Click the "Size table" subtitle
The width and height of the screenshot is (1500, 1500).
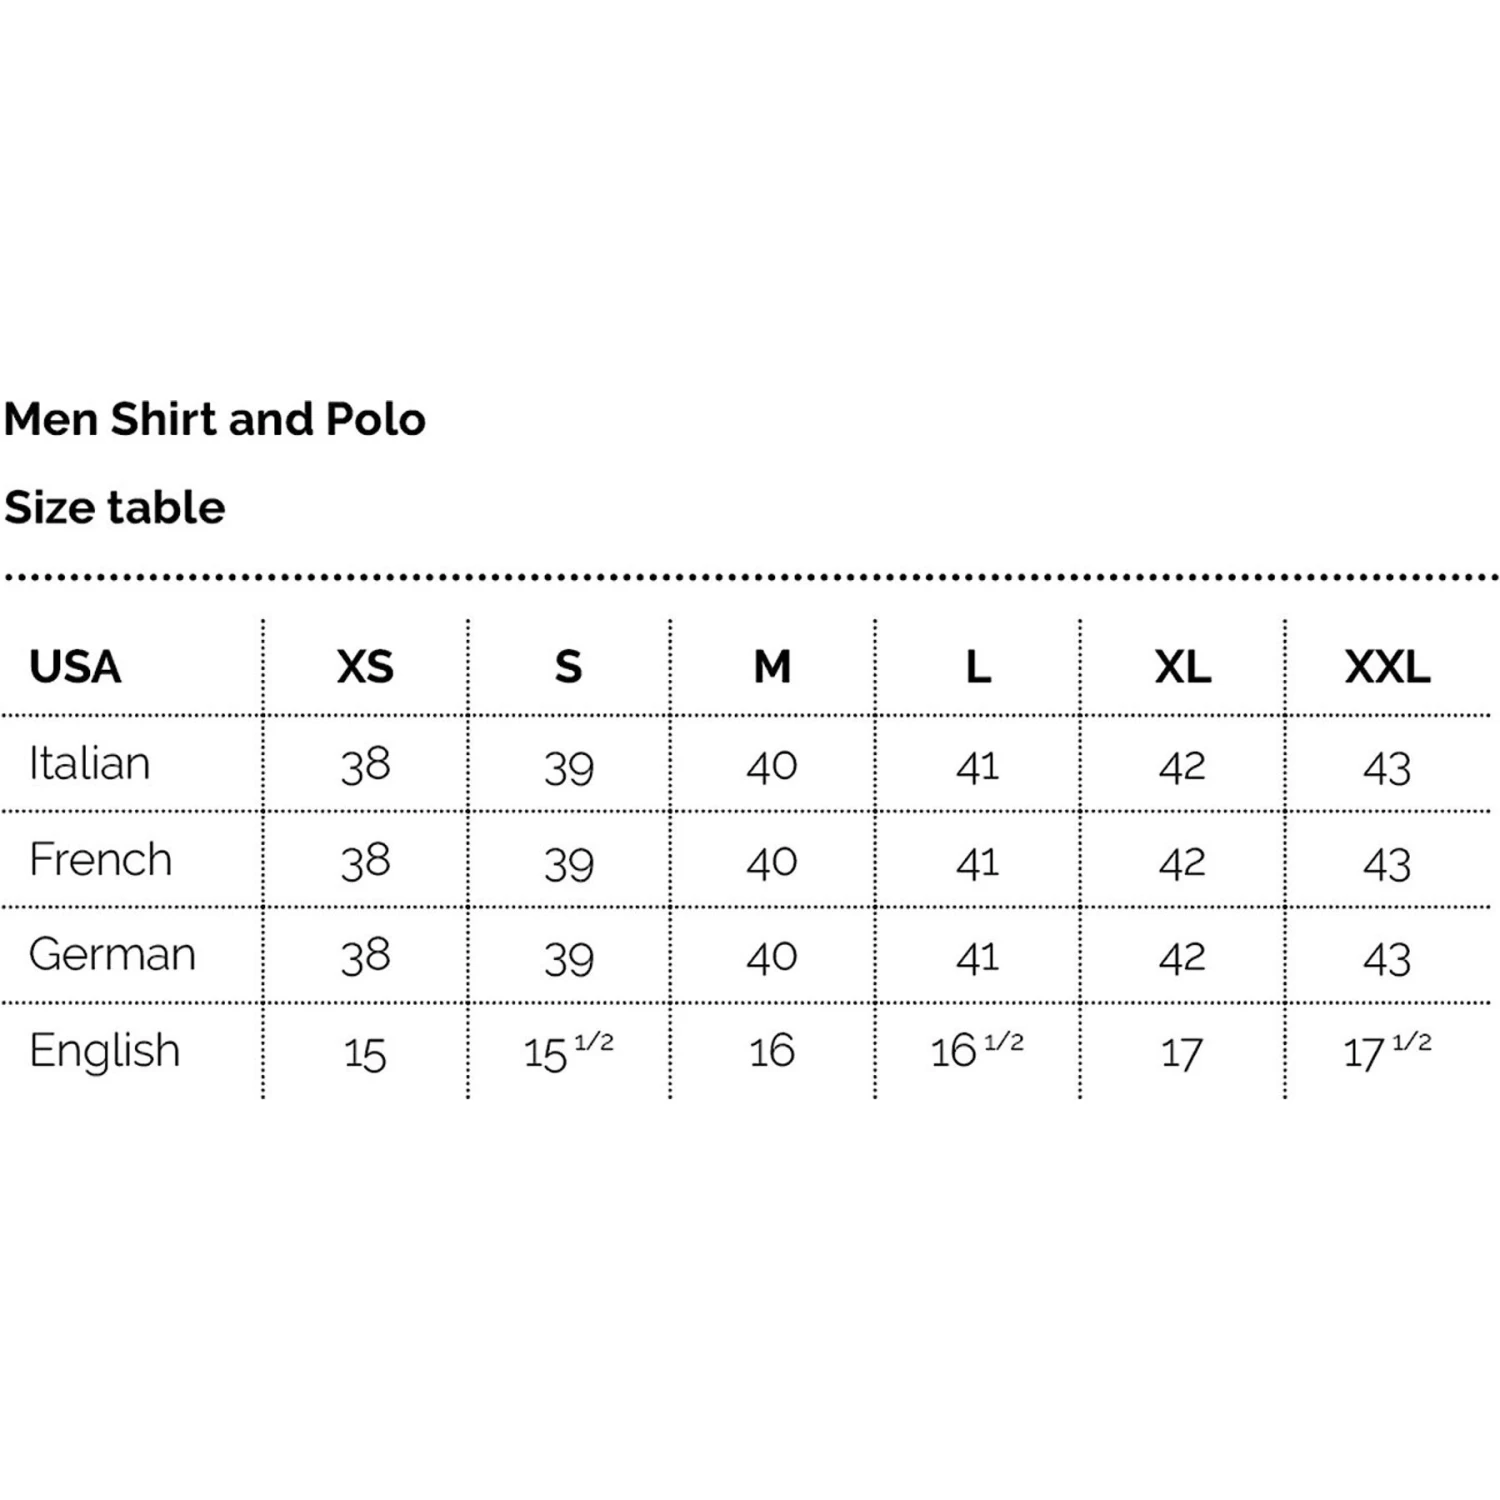coord(115,507)
